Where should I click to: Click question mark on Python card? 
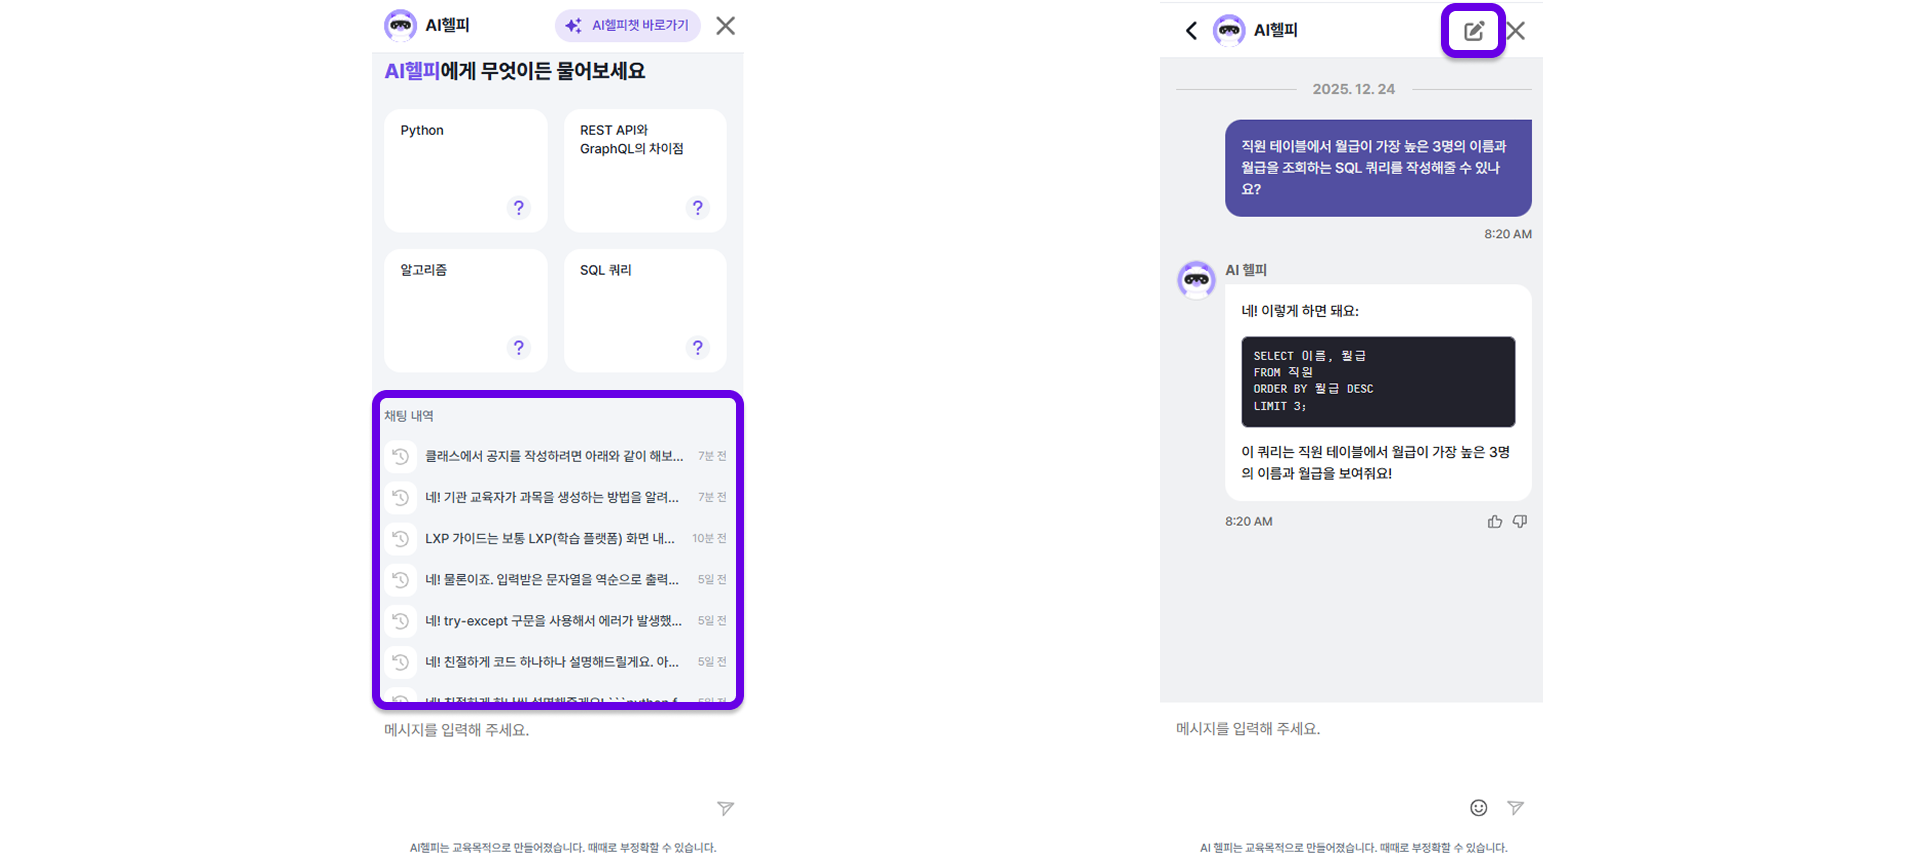(x=518, y=208)
